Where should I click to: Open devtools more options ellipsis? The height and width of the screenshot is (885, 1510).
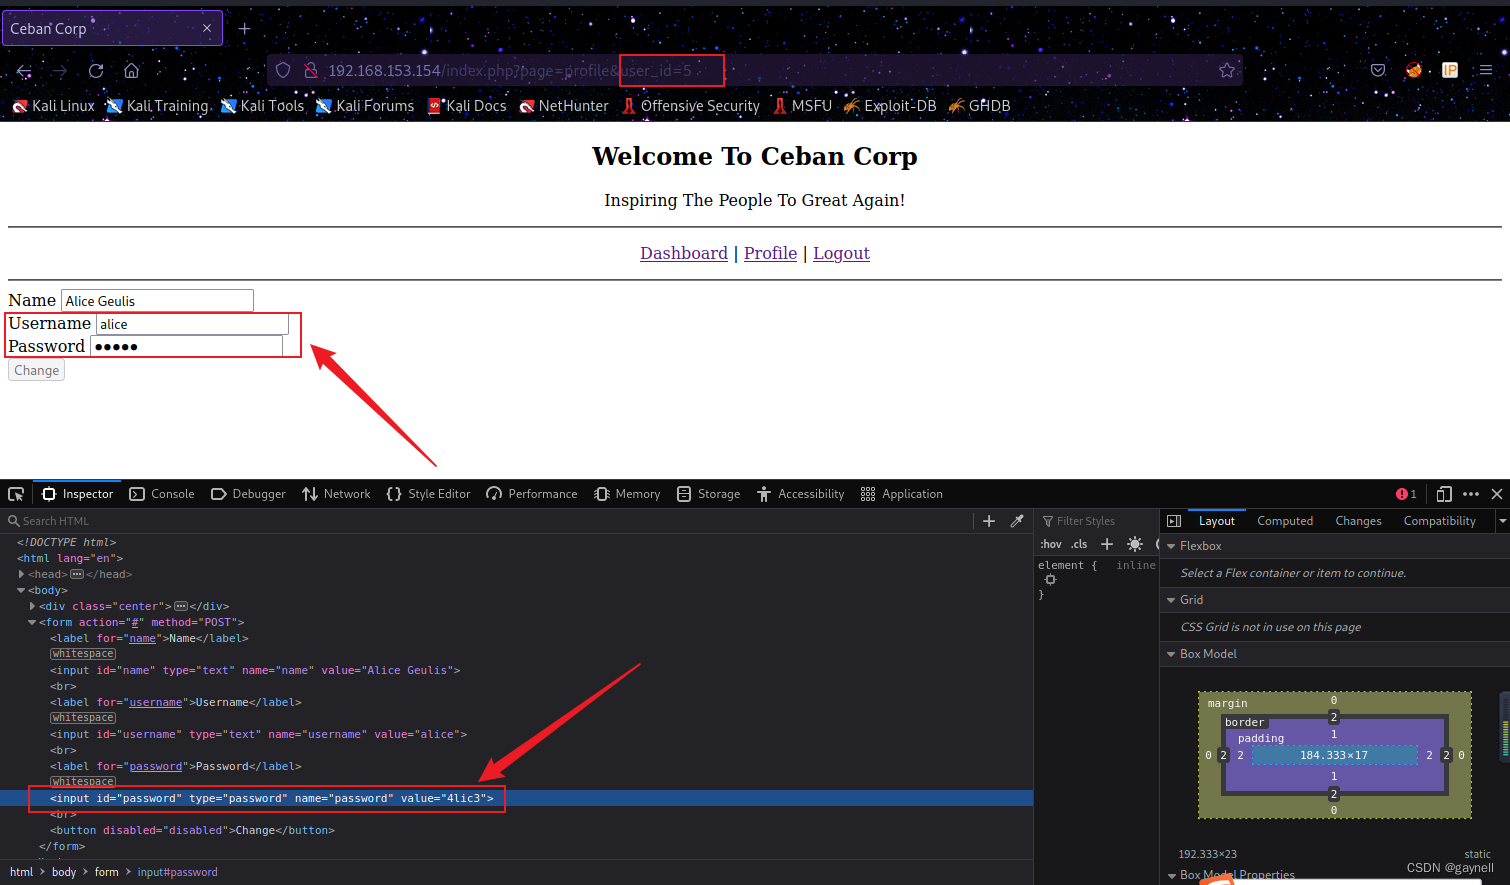coord(1471,494)
